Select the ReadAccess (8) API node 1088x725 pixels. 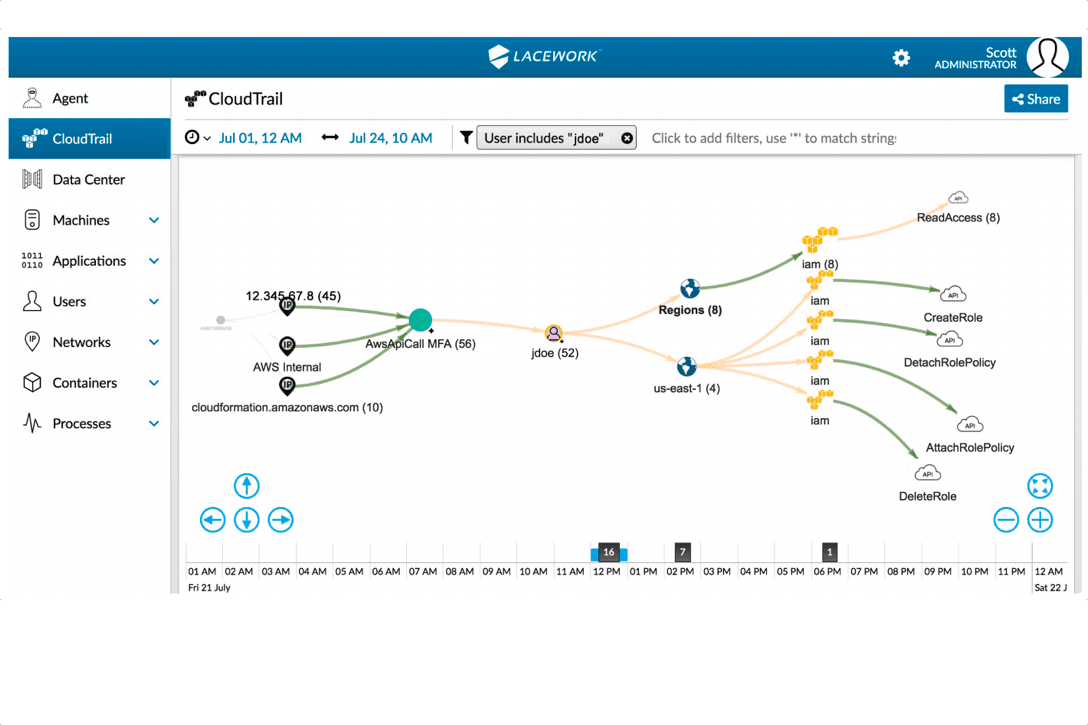click(958, 198)
